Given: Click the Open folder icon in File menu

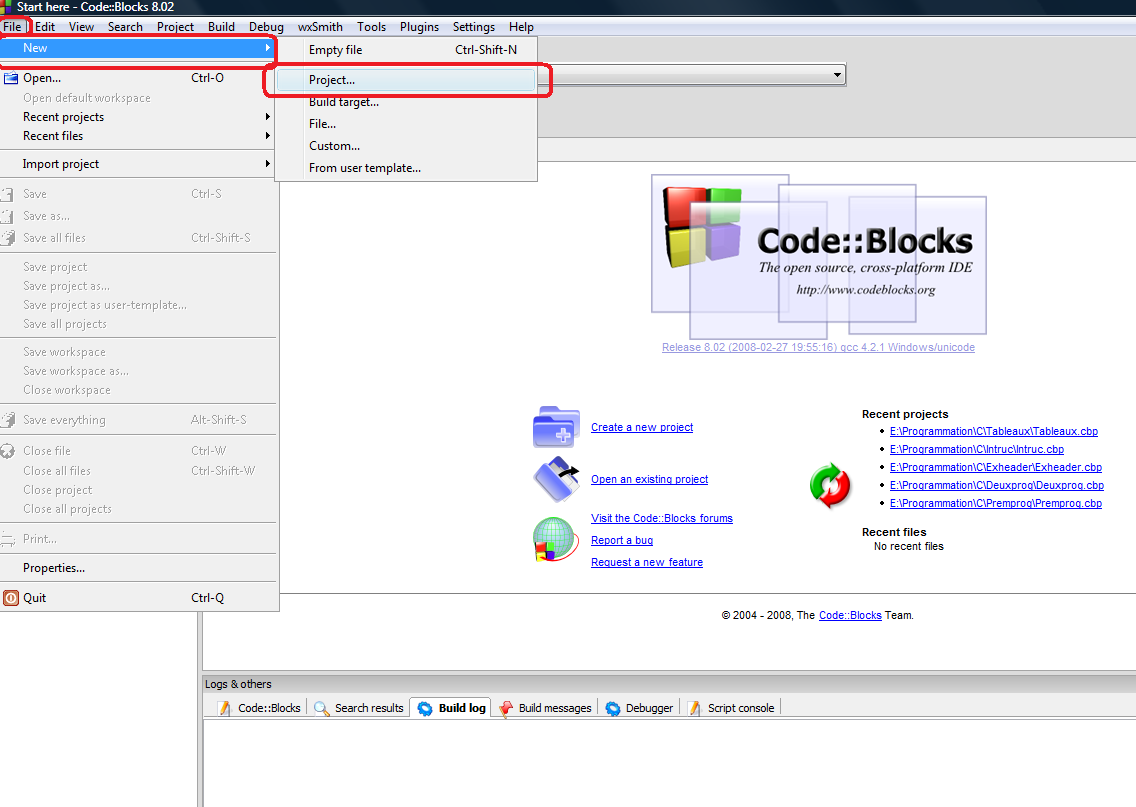Looking at the screenshot, I should click(x=11, y=78).
